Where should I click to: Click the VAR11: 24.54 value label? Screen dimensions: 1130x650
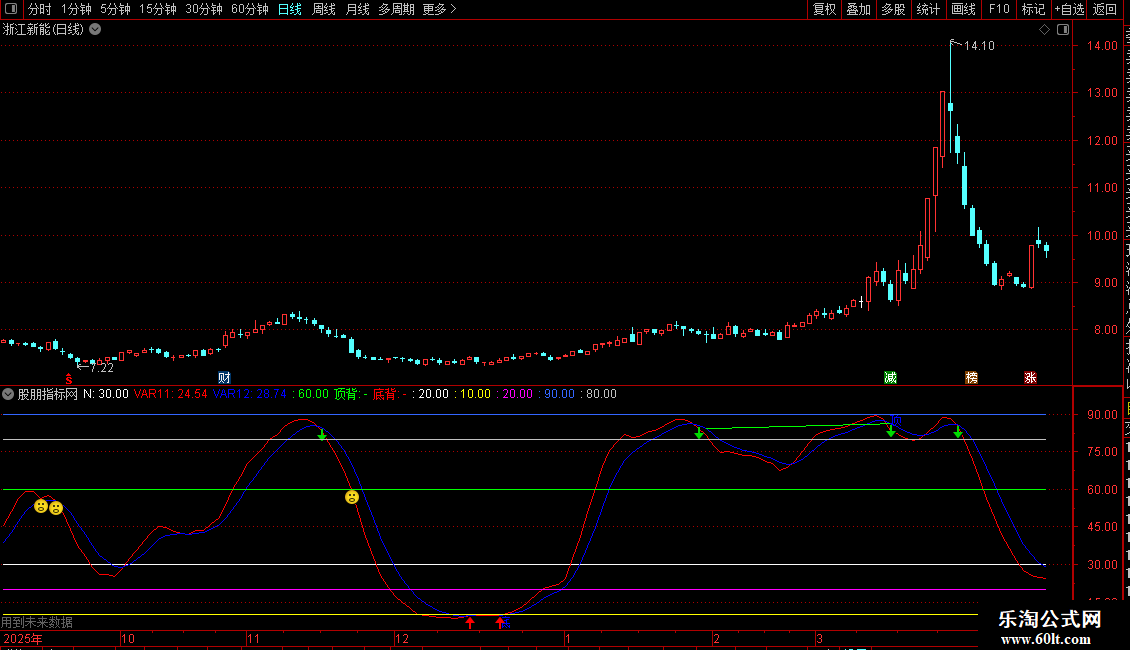[x=171, y=394]
